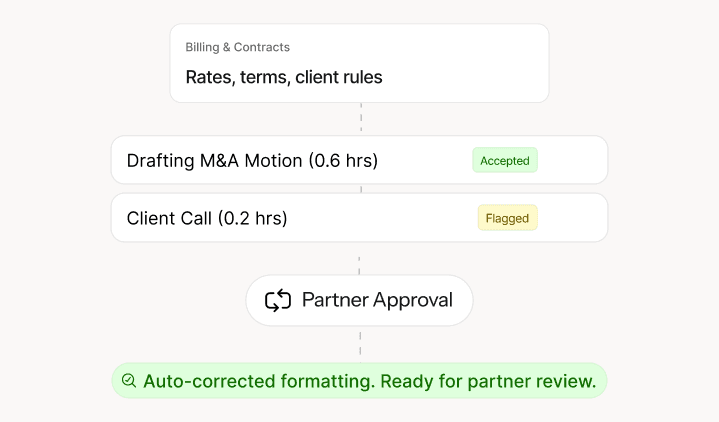Click dashed connector below Partner Approval button
This screenshot has height=422, width=719.
pyautogui.click(x=359, y=343)
